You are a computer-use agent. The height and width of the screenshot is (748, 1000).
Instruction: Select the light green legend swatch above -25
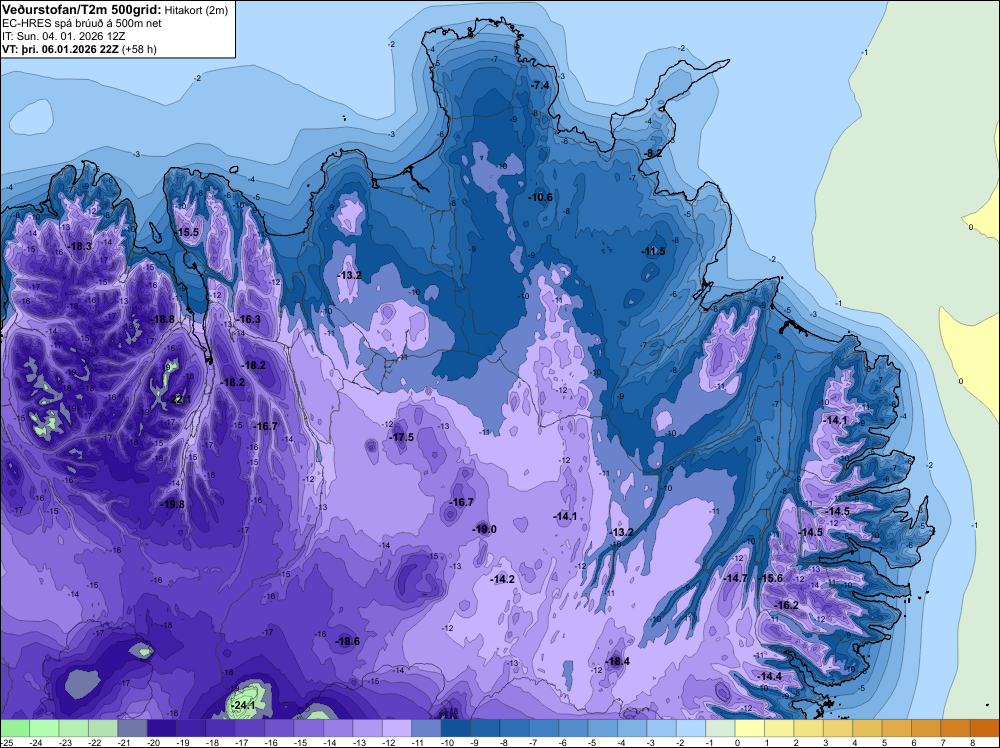tap(15, 728)
